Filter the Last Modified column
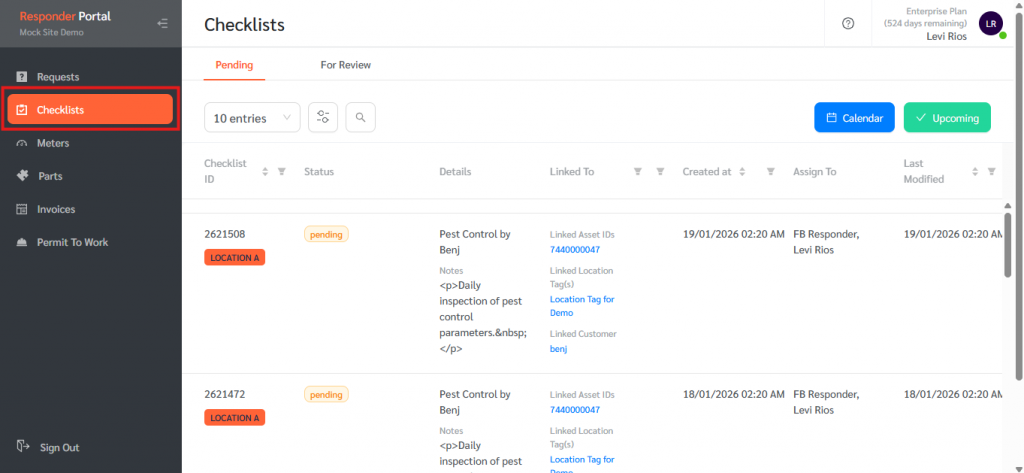 (991, 172)
